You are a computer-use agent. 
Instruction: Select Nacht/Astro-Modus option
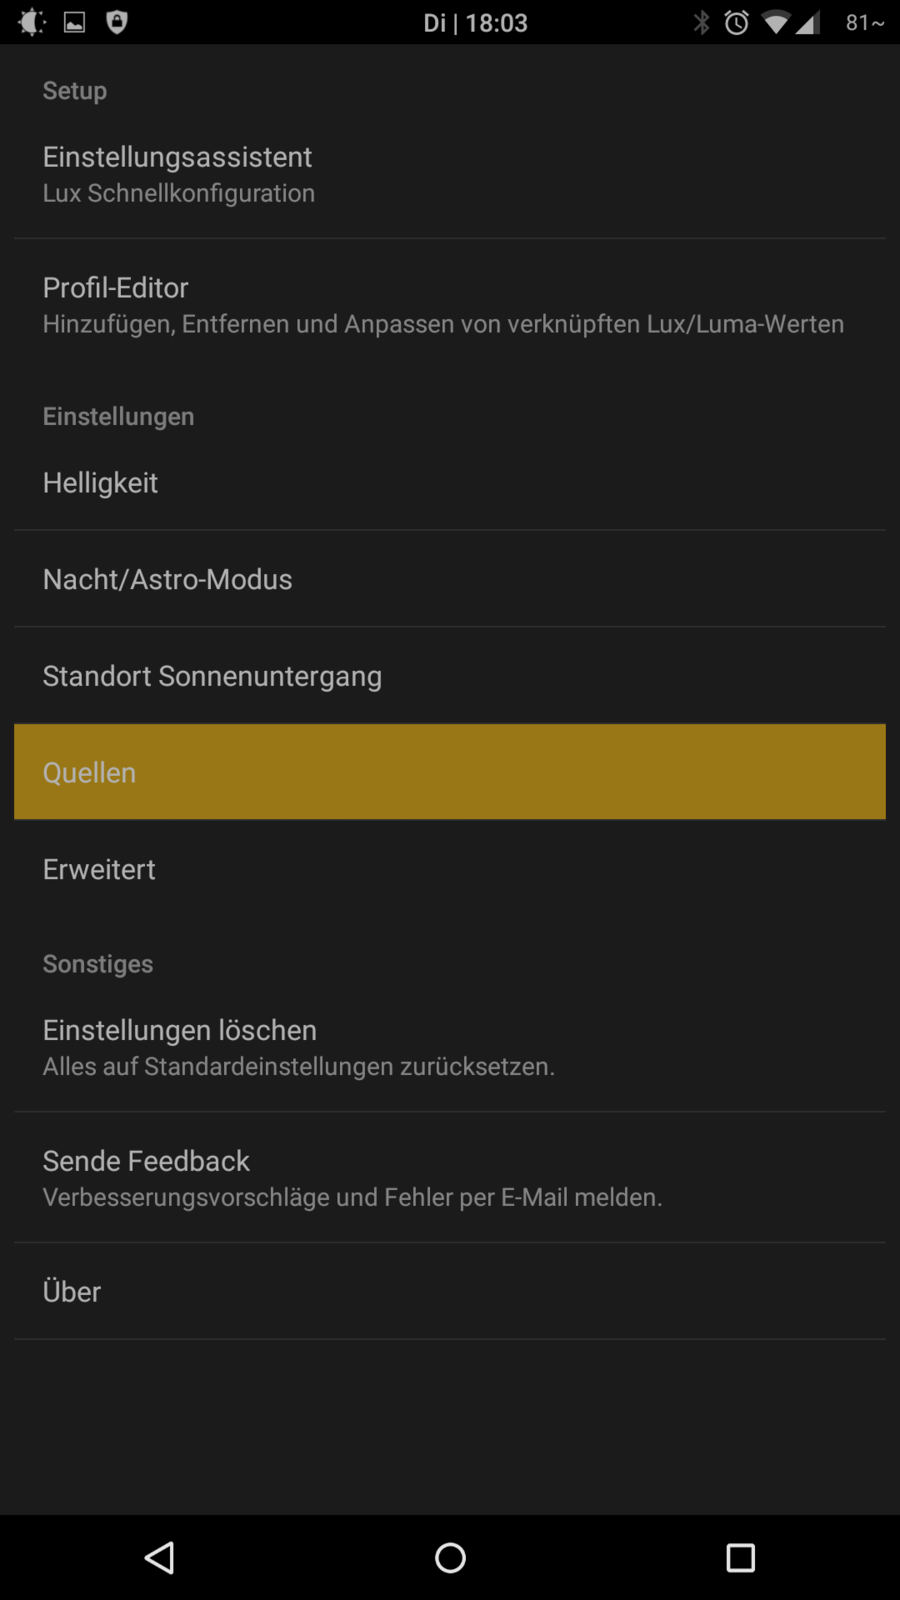tap(450, 579)
